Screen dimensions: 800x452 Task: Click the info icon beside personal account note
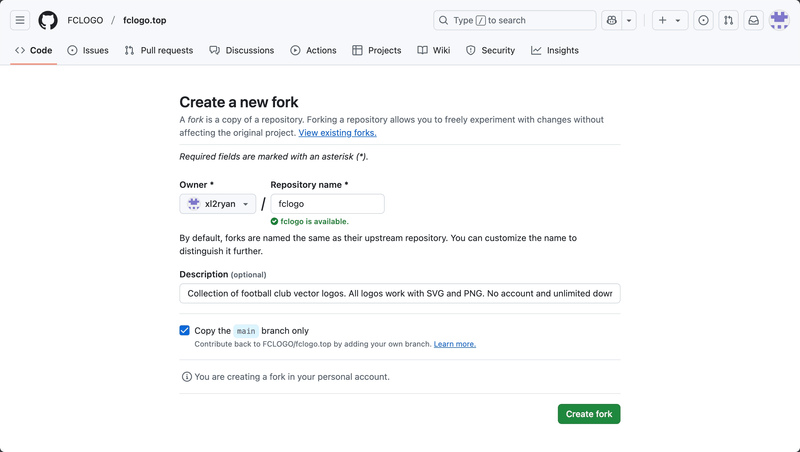click(187, 377)
